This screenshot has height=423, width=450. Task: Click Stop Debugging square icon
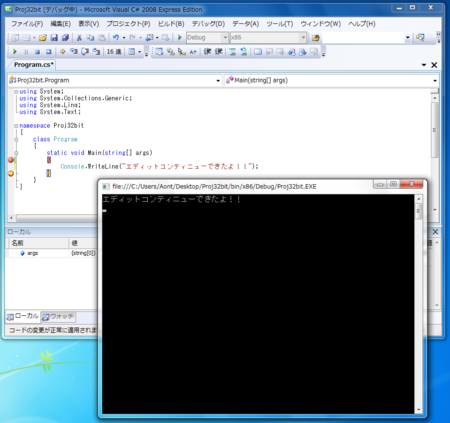37,52
